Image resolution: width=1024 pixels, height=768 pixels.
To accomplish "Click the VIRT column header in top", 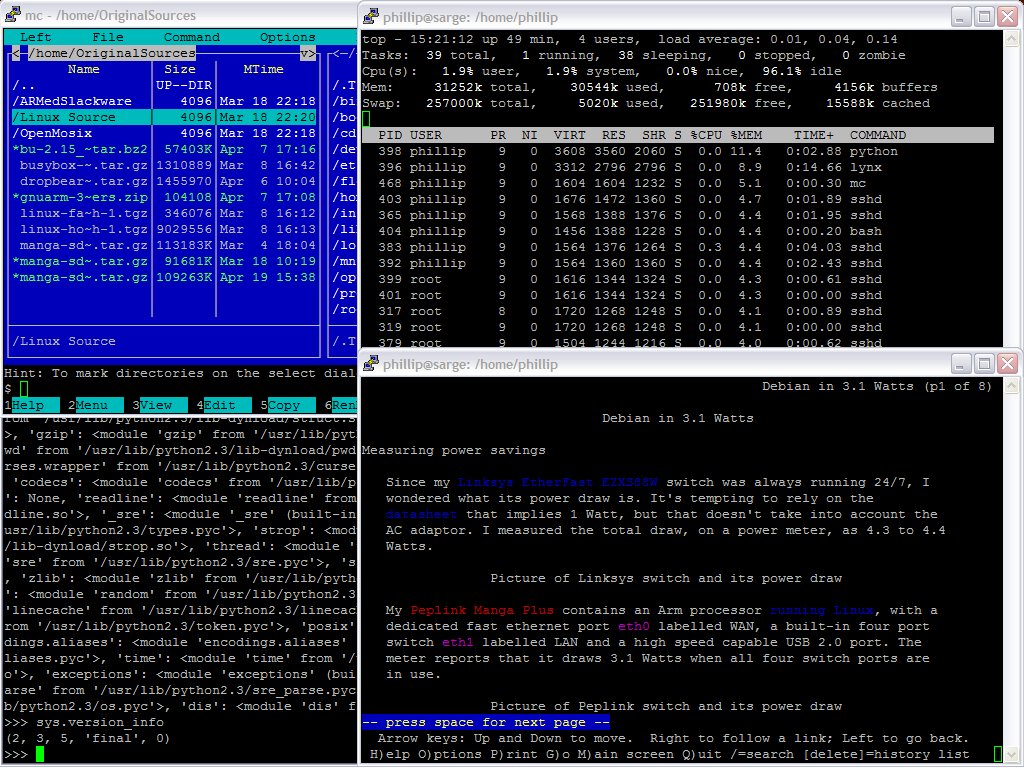I will (x=569, y=135).
